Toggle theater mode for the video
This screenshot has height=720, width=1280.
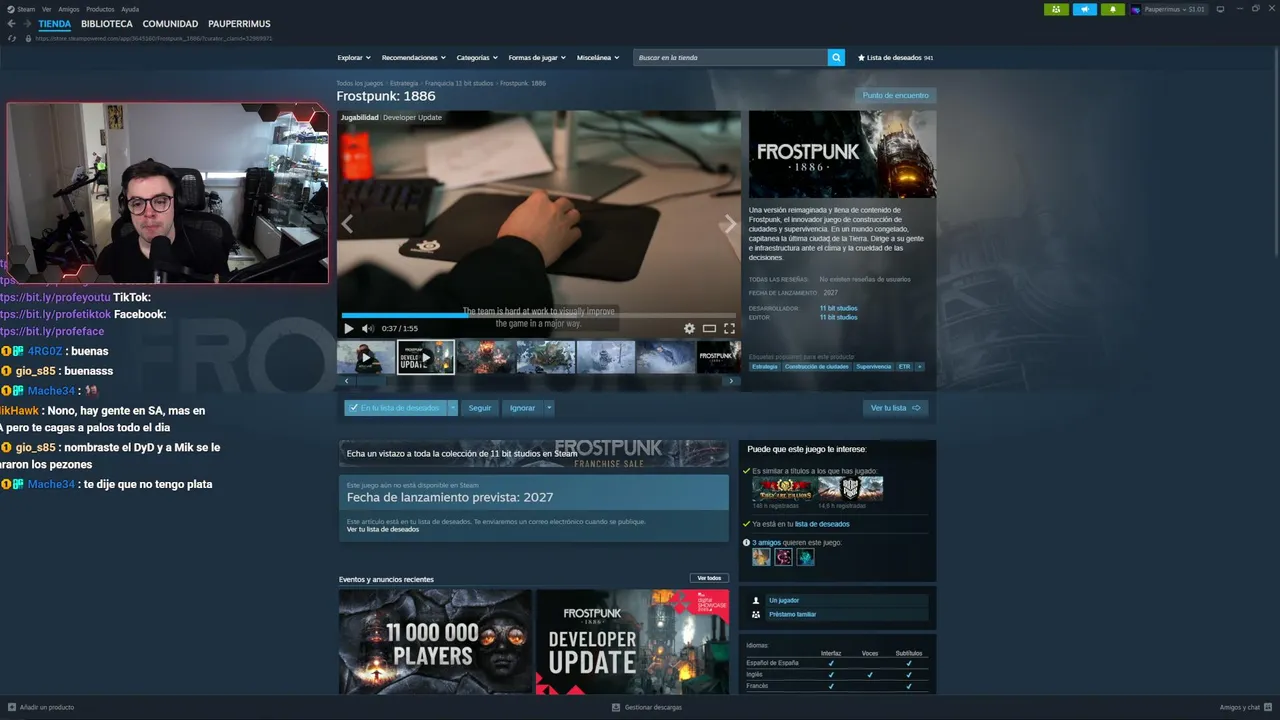coord(709,328)
